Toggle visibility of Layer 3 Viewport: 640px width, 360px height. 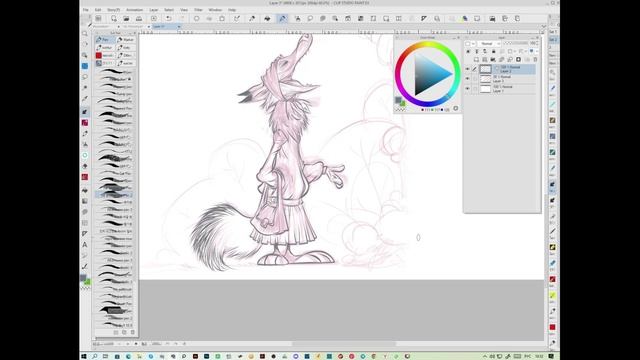tap(468, 79)
